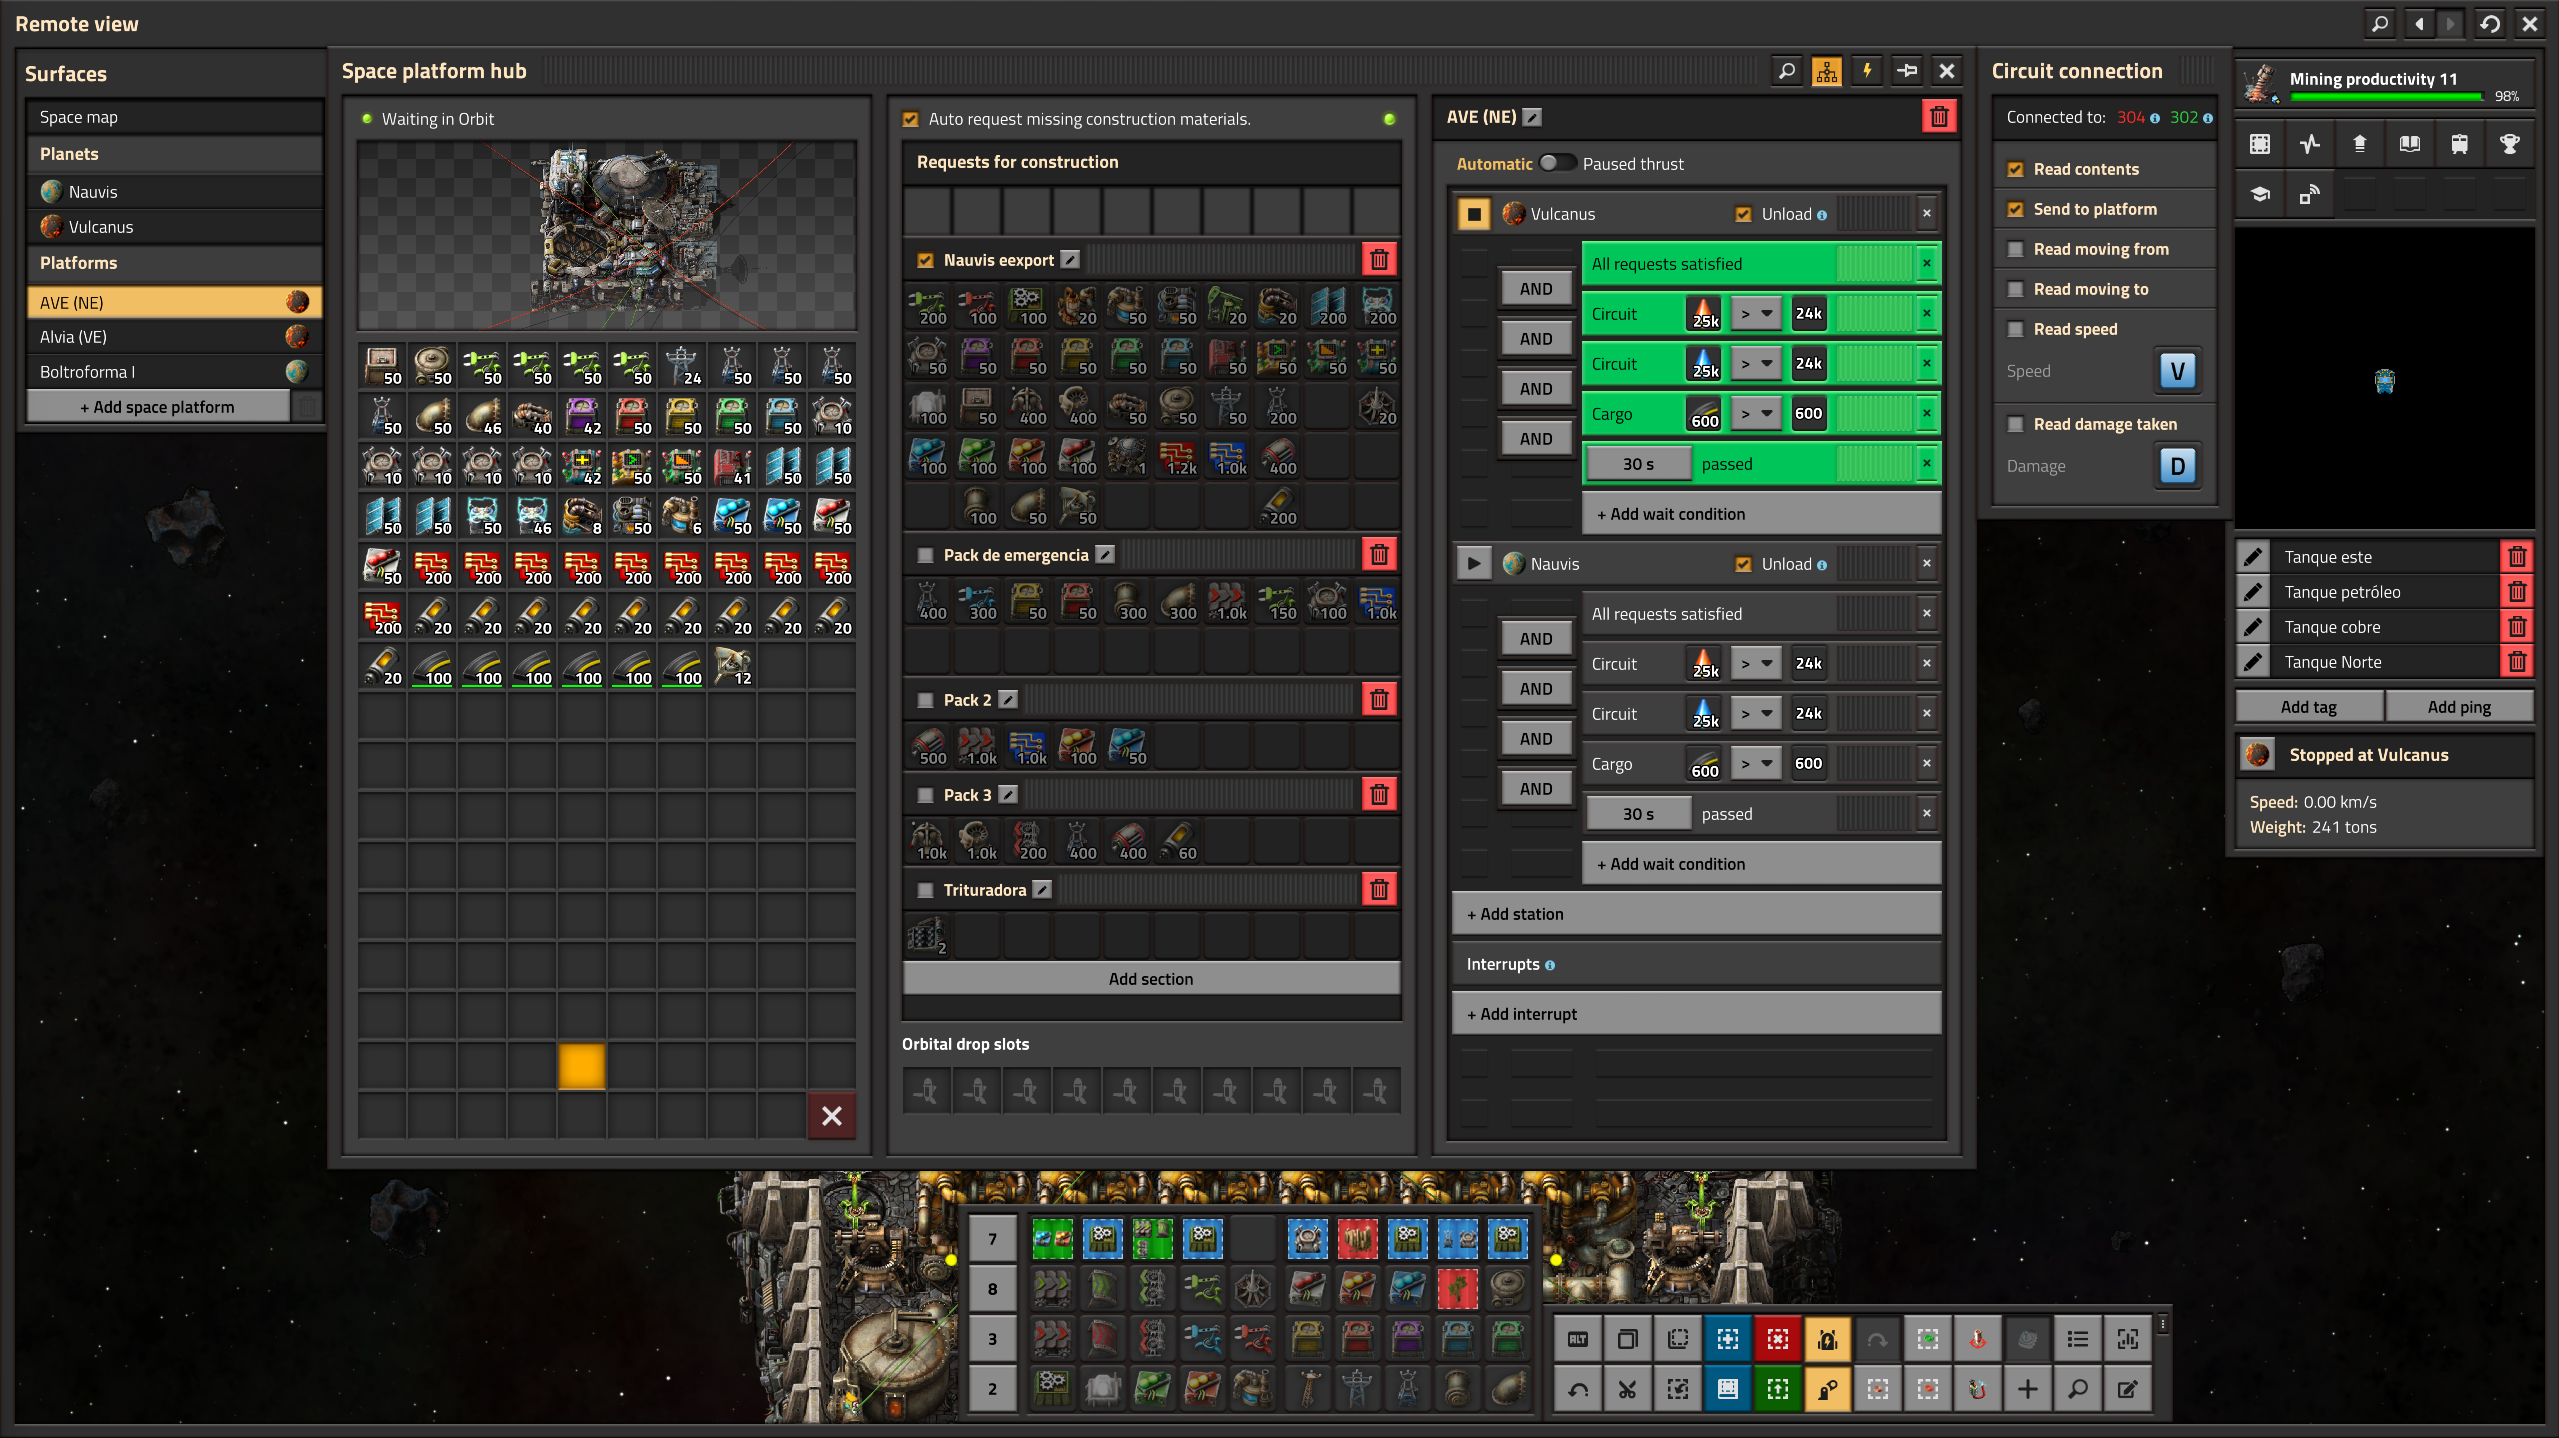
Task: Delete the Tanque Norte tag
Action: pos(2517,662)
